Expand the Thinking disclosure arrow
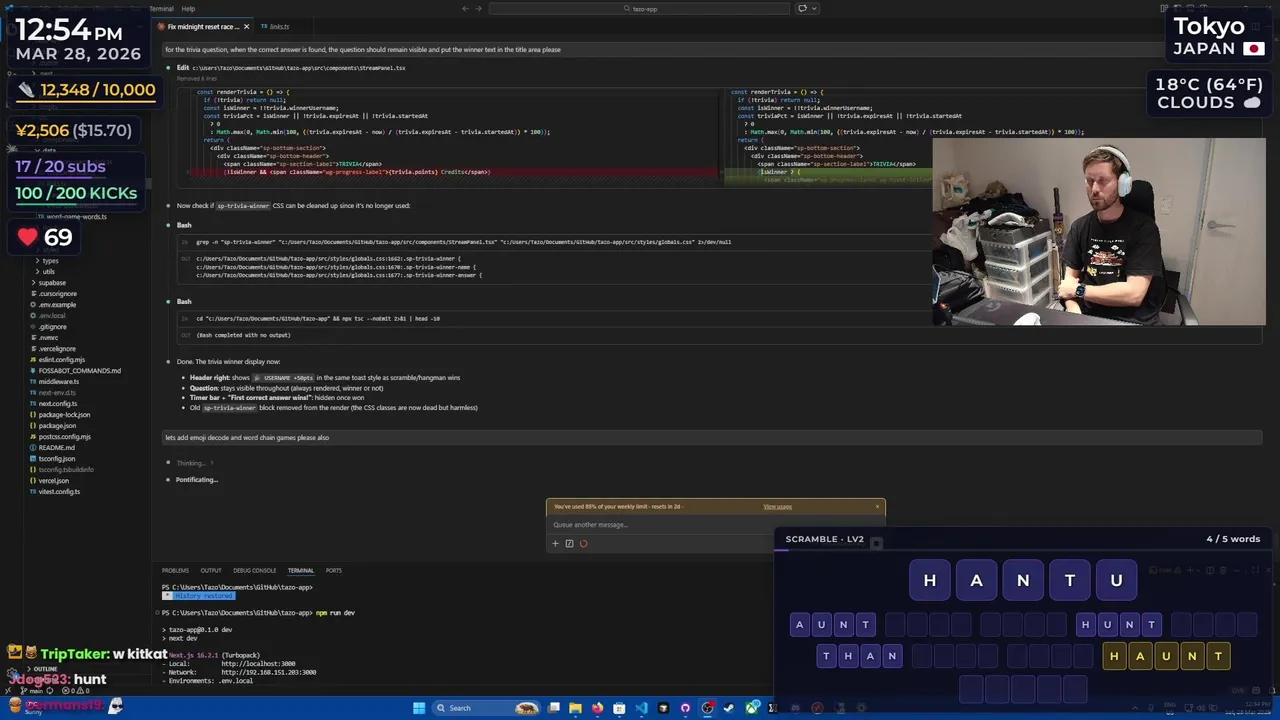 click(x=212, y=463)
